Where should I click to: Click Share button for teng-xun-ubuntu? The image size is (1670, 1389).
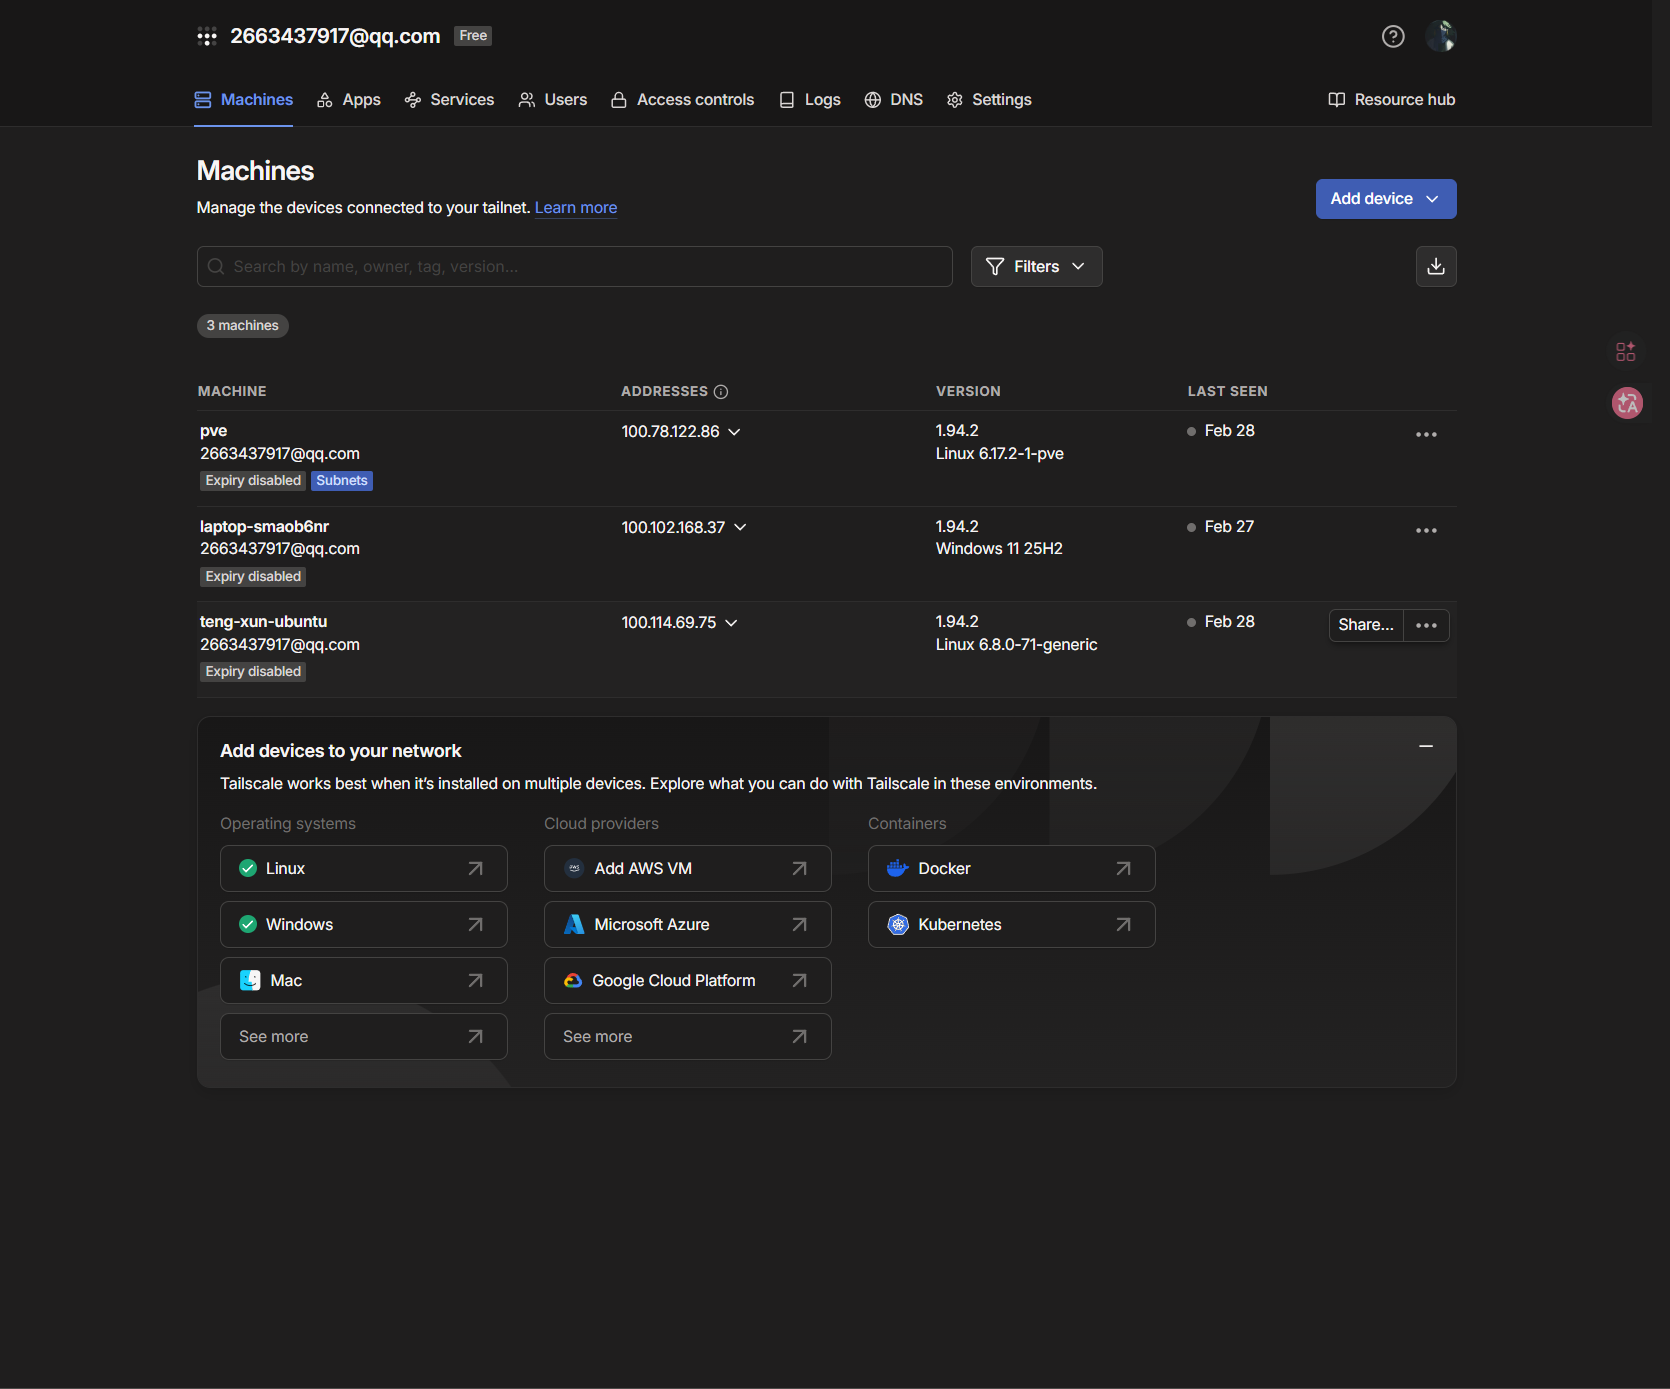pos(1365,625)
